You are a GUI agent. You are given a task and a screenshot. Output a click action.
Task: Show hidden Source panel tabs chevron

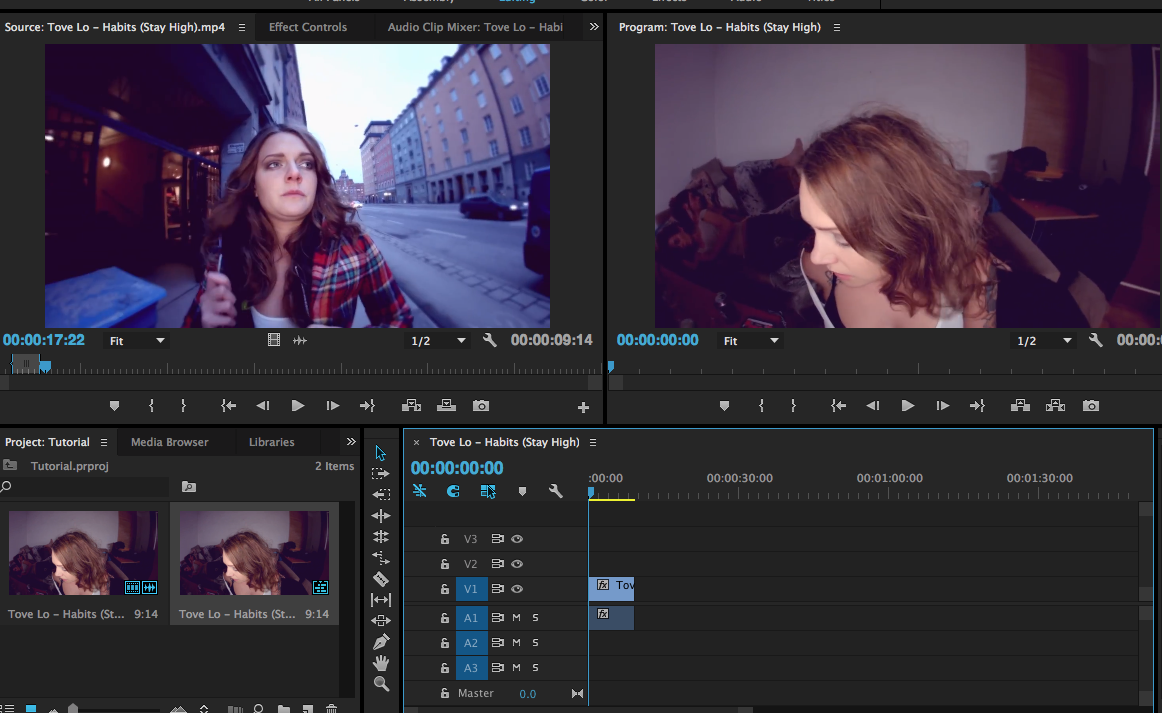(594, 27)
